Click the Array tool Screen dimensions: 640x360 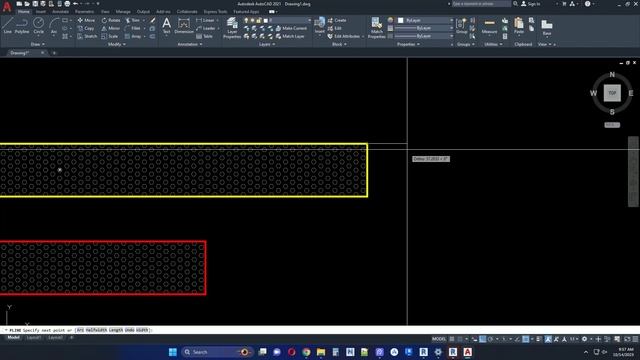[133, 36]
